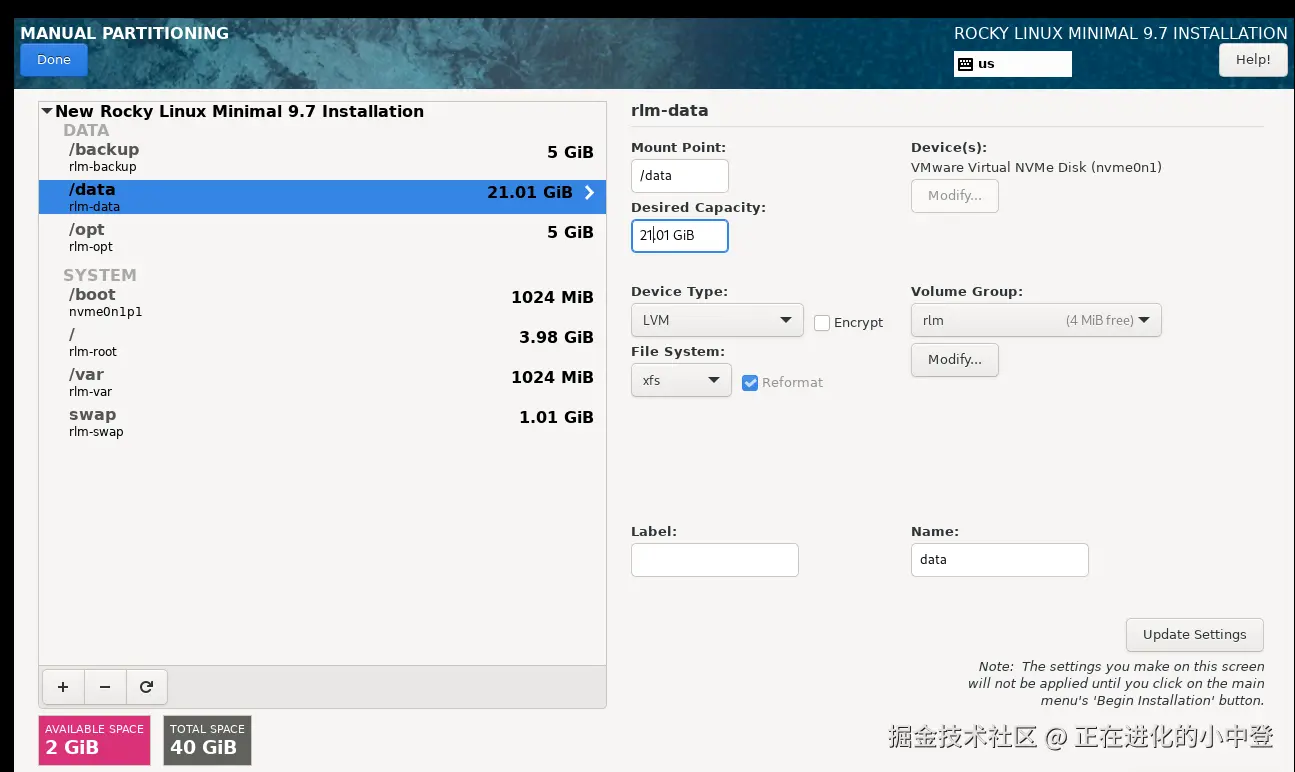Click the Done button
Viewport: 1295px width, 772px height.
(x=54, y=60)
